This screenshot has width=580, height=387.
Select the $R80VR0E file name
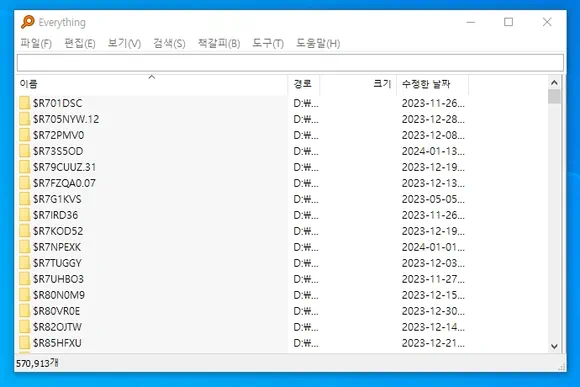pyautogui.click(x=56, y=311)
